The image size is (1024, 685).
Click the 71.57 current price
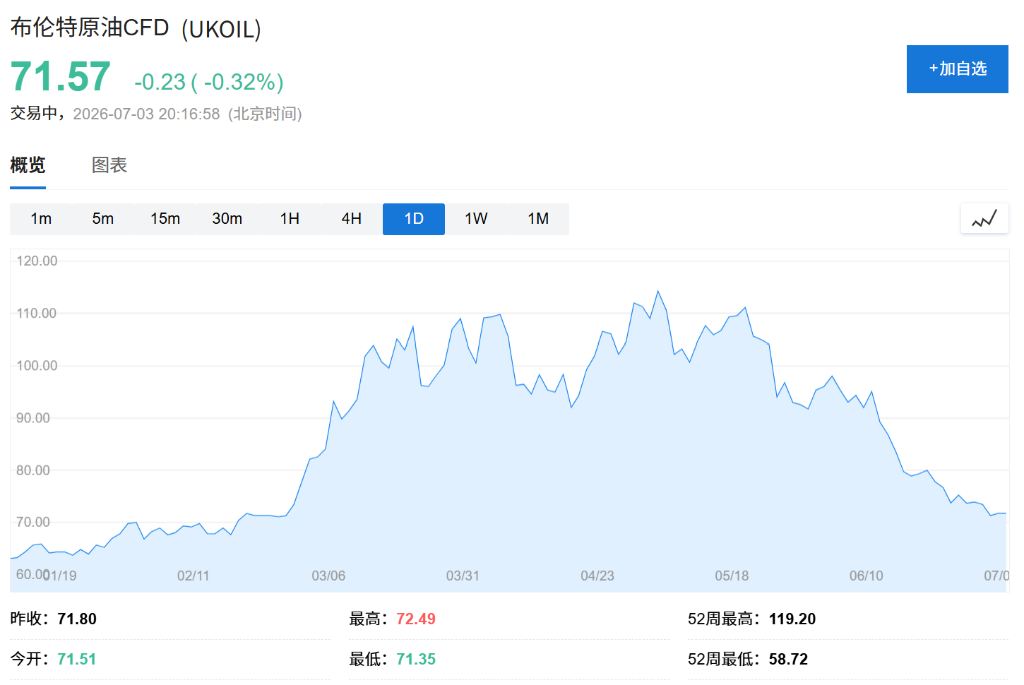click(x=60, y=76)
